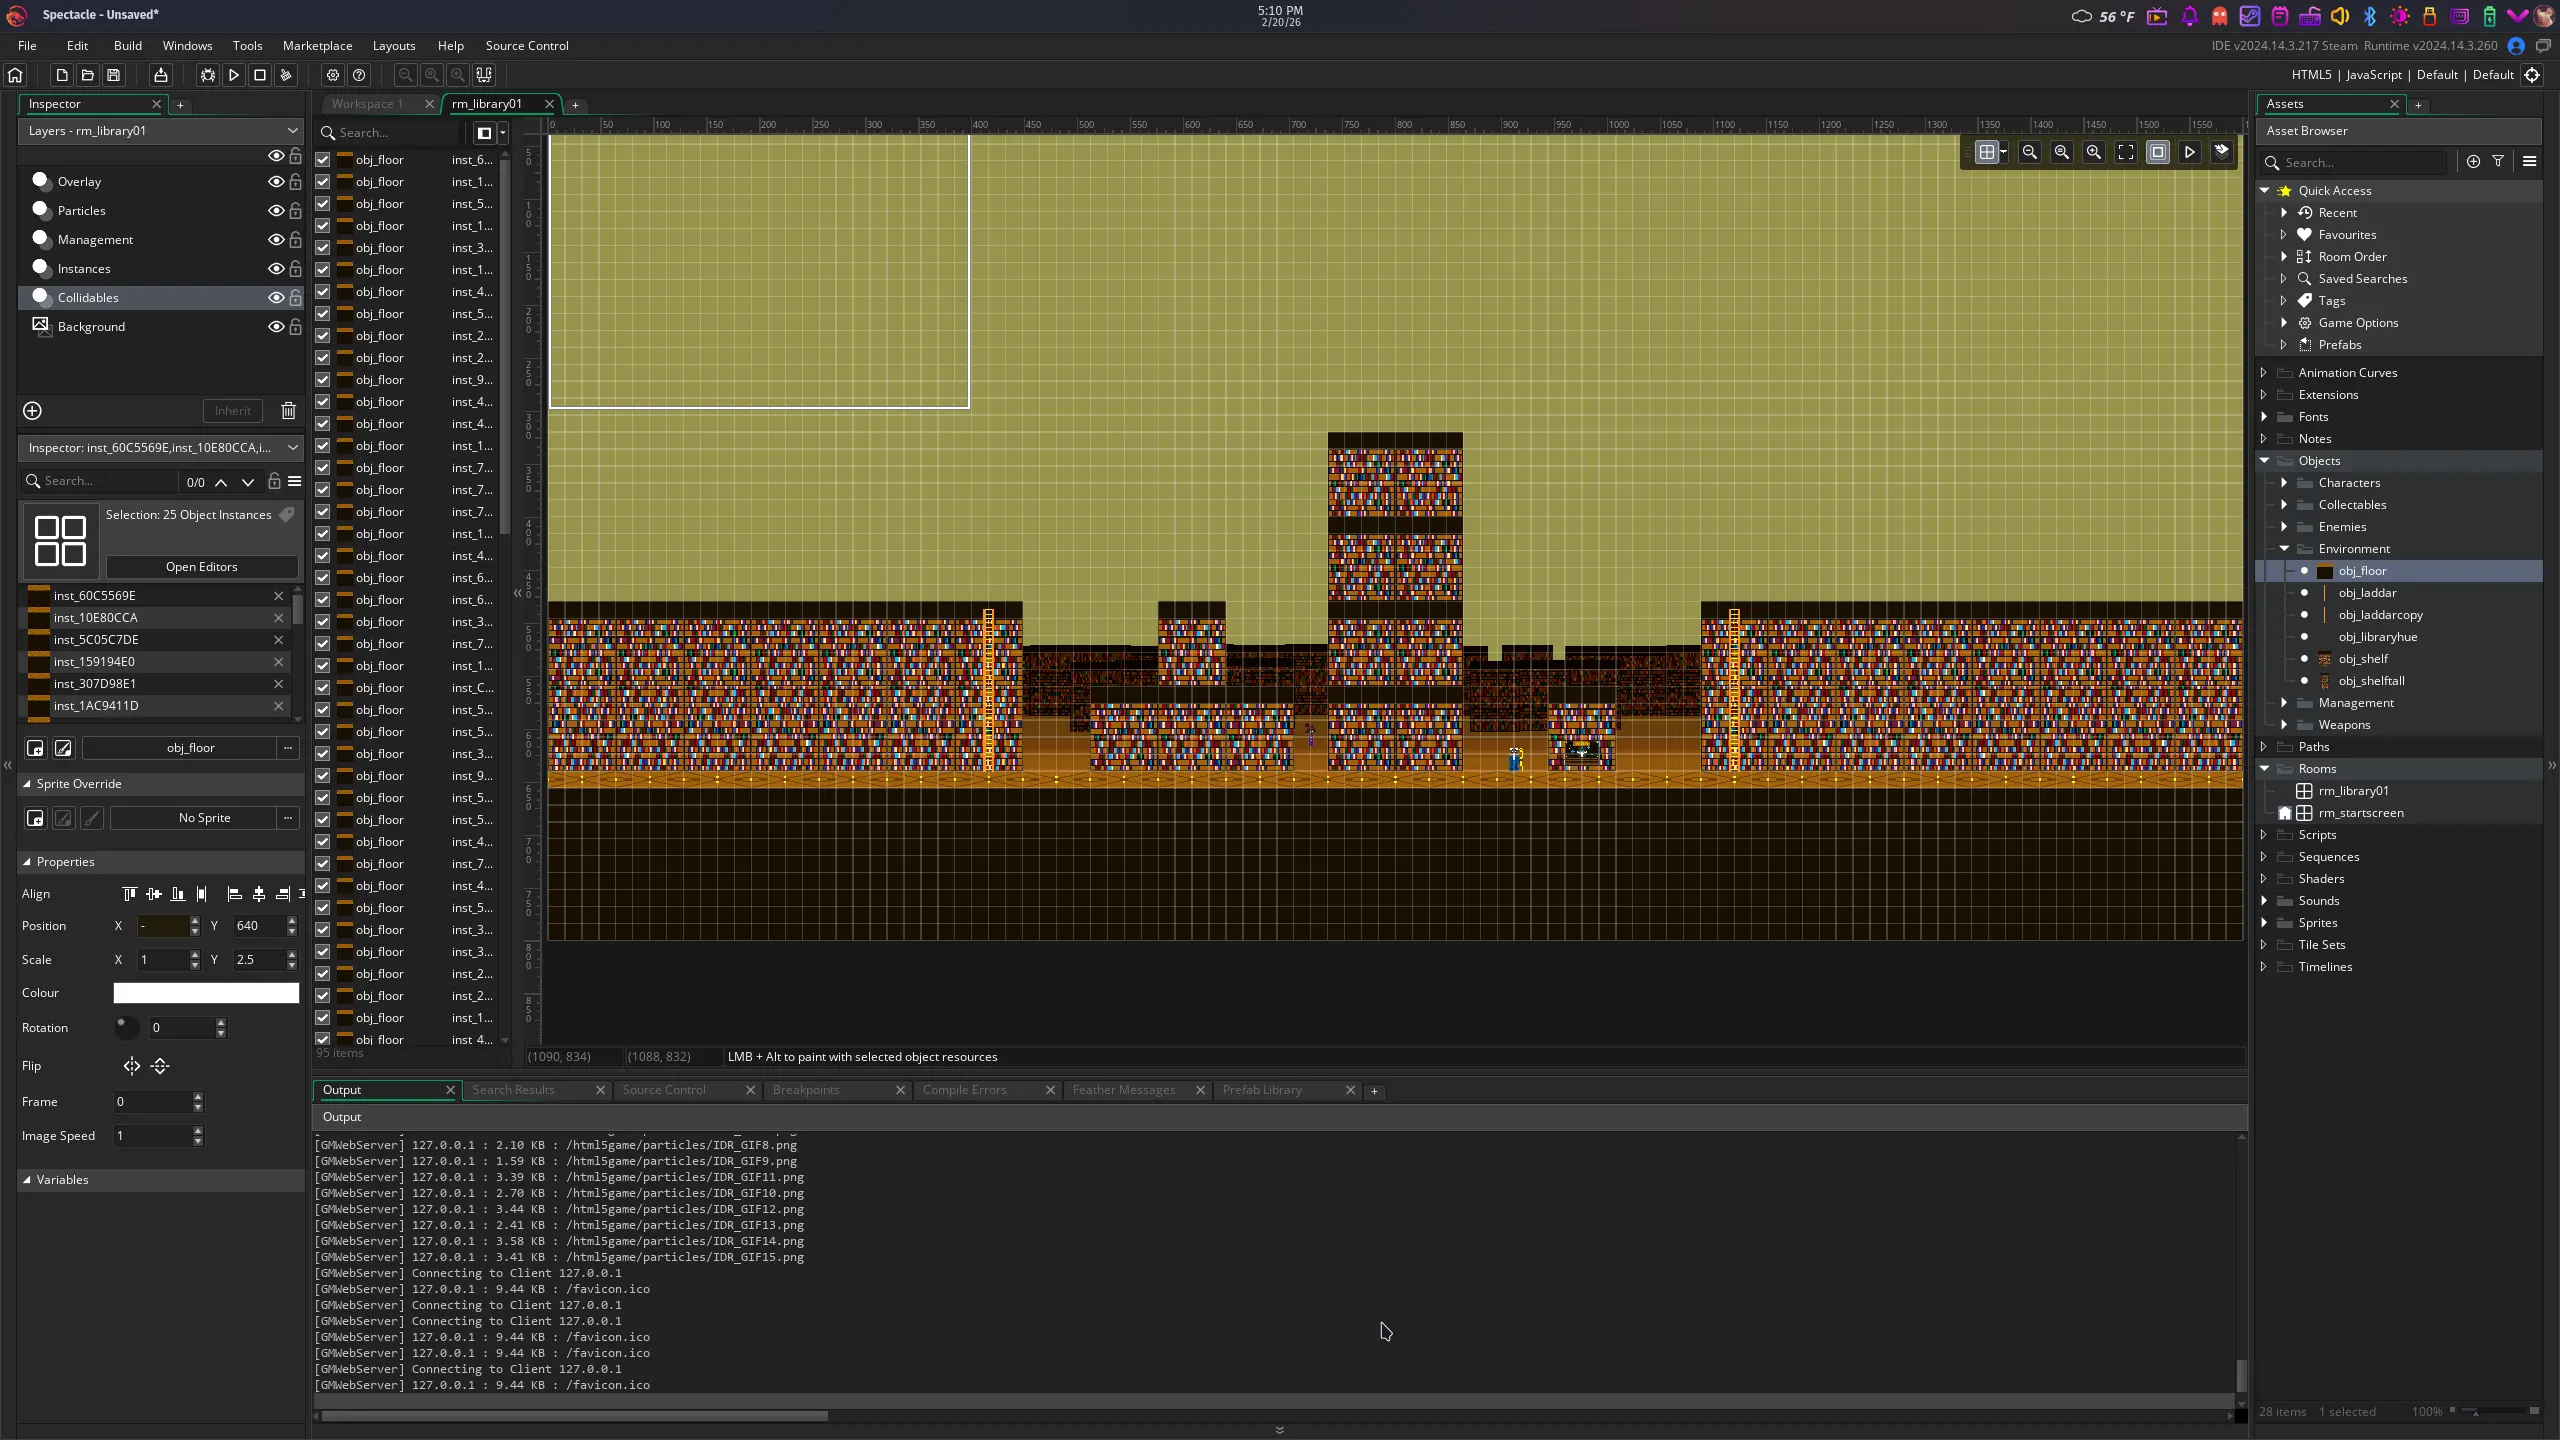Viewport: 2560px width, 1440px height.
Task: Click the Rotation value input field
Action: pyautogui.click(x=180, y=1028)
